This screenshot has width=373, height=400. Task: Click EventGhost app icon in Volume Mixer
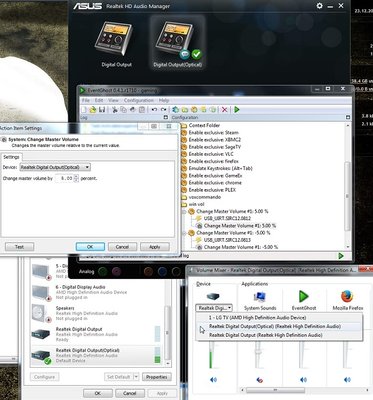pos(303,296)
